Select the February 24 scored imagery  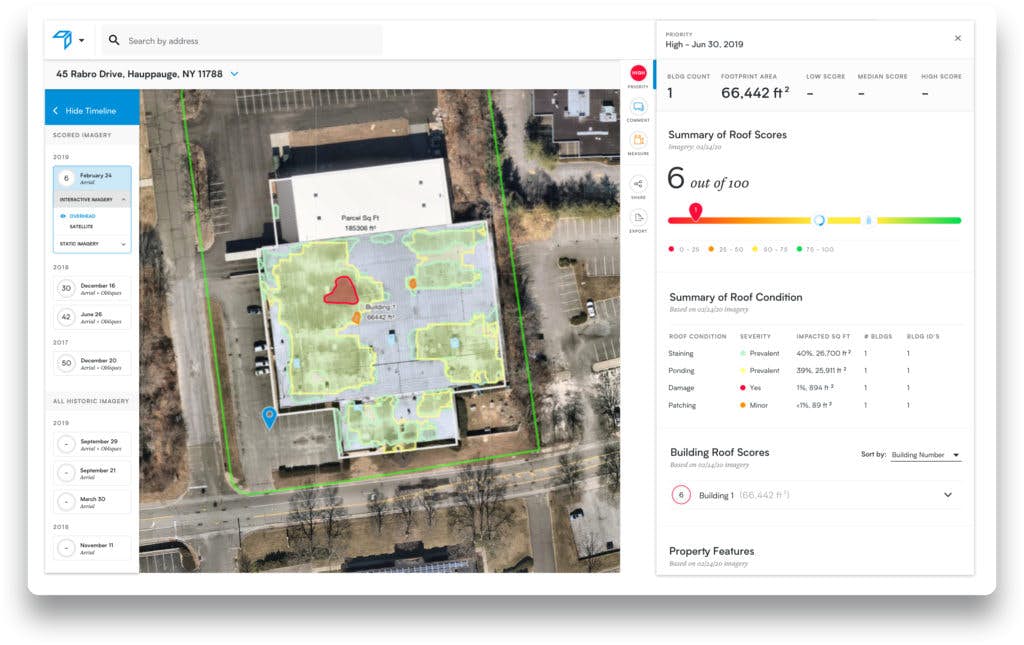pyautogui.click(x=92, y=178)
